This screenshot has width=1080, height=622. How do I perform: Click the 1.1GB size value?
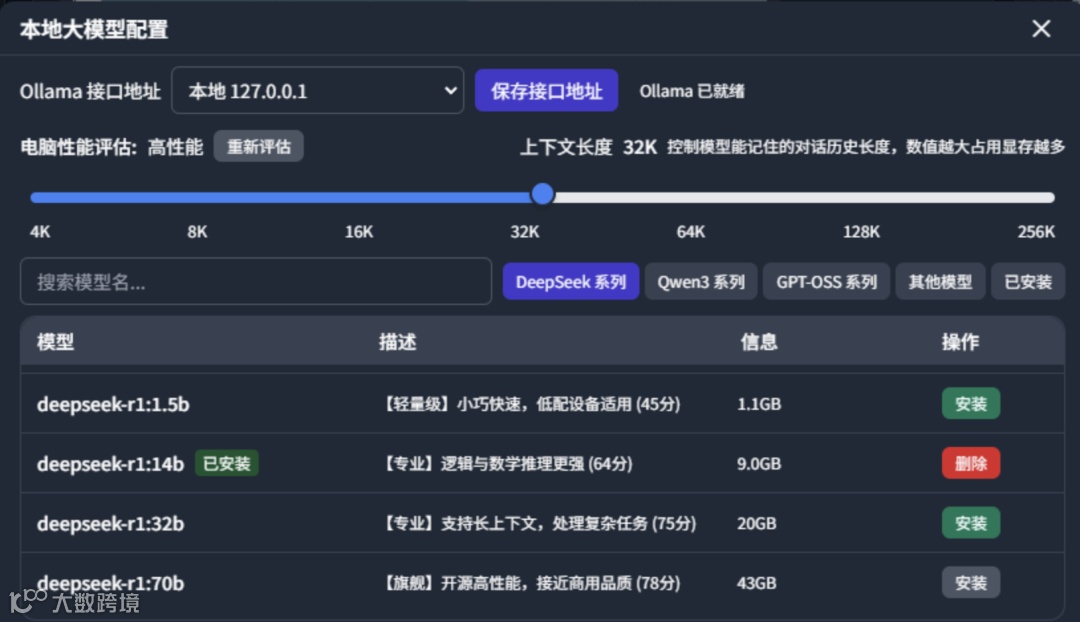[x=758, y=404]
